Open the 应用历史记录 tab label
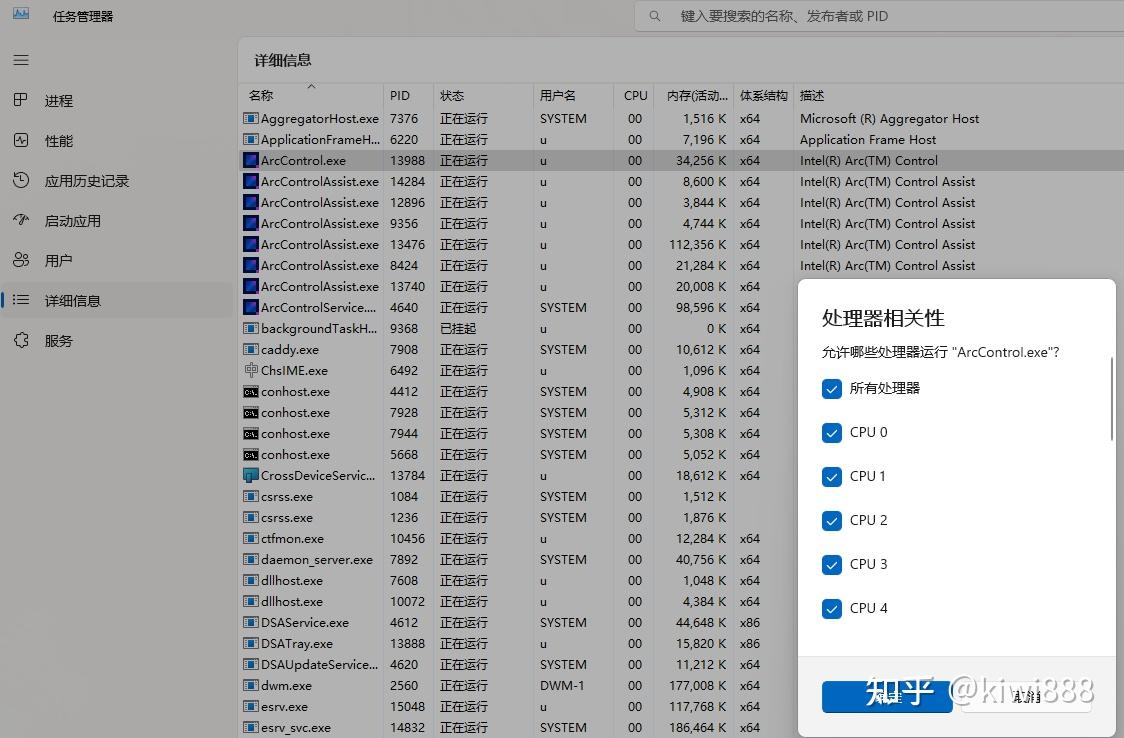The image size is (1124, 738). (x=87, y=181)
